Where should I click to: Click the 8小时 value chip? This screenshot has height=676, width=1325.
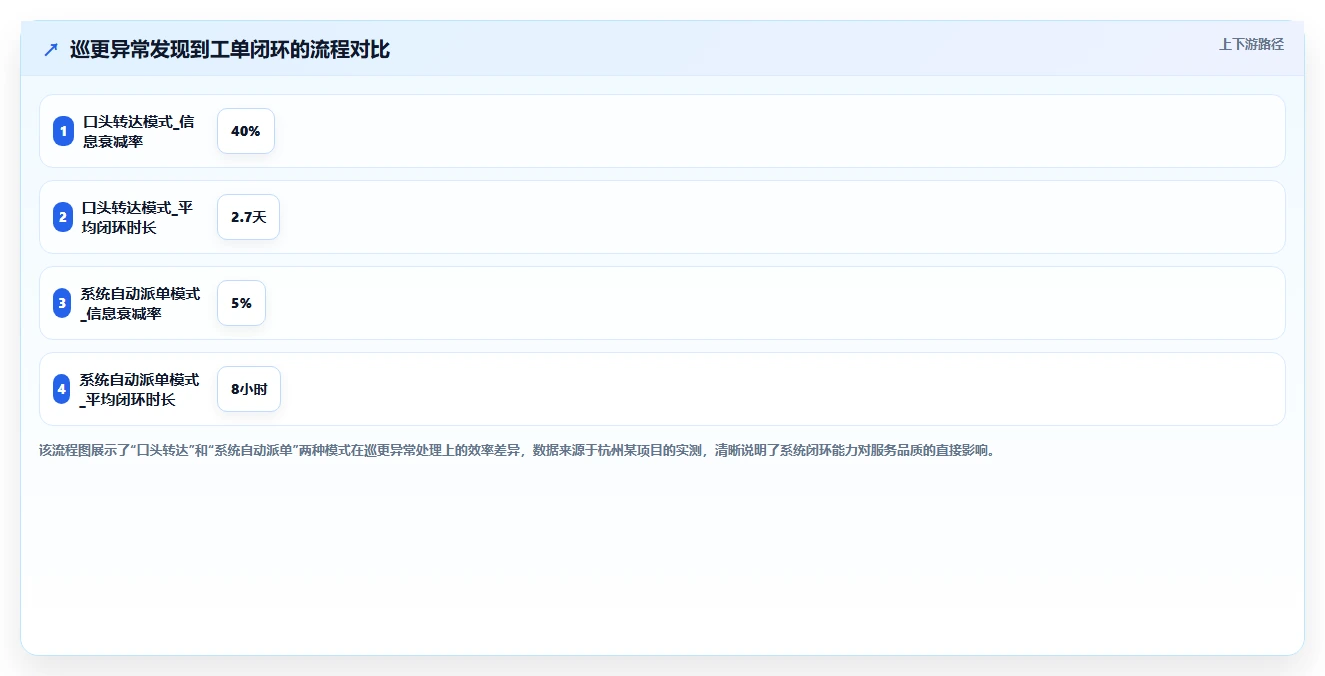click(x=249, y=389)
